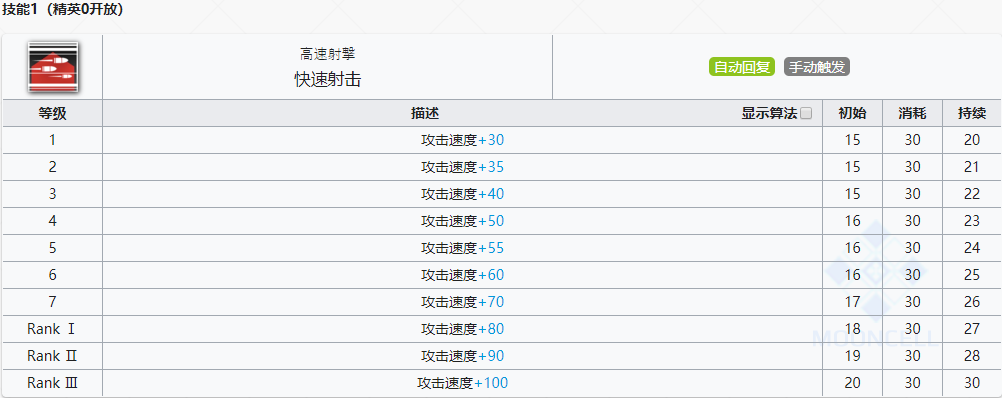This screenshot has width=1002, height=398.
Task: Click the red 快速射击 skill icon
Action: pos(52,66)
